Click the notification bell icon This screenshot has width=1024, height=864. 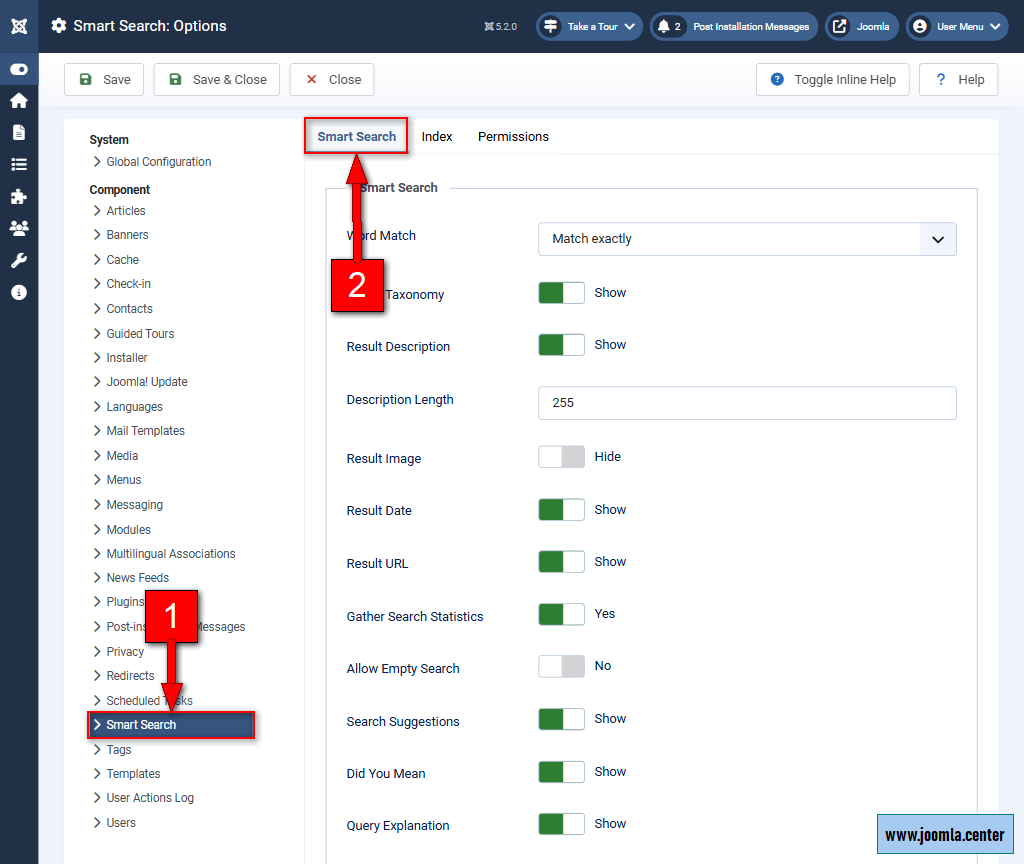(664, 27)
